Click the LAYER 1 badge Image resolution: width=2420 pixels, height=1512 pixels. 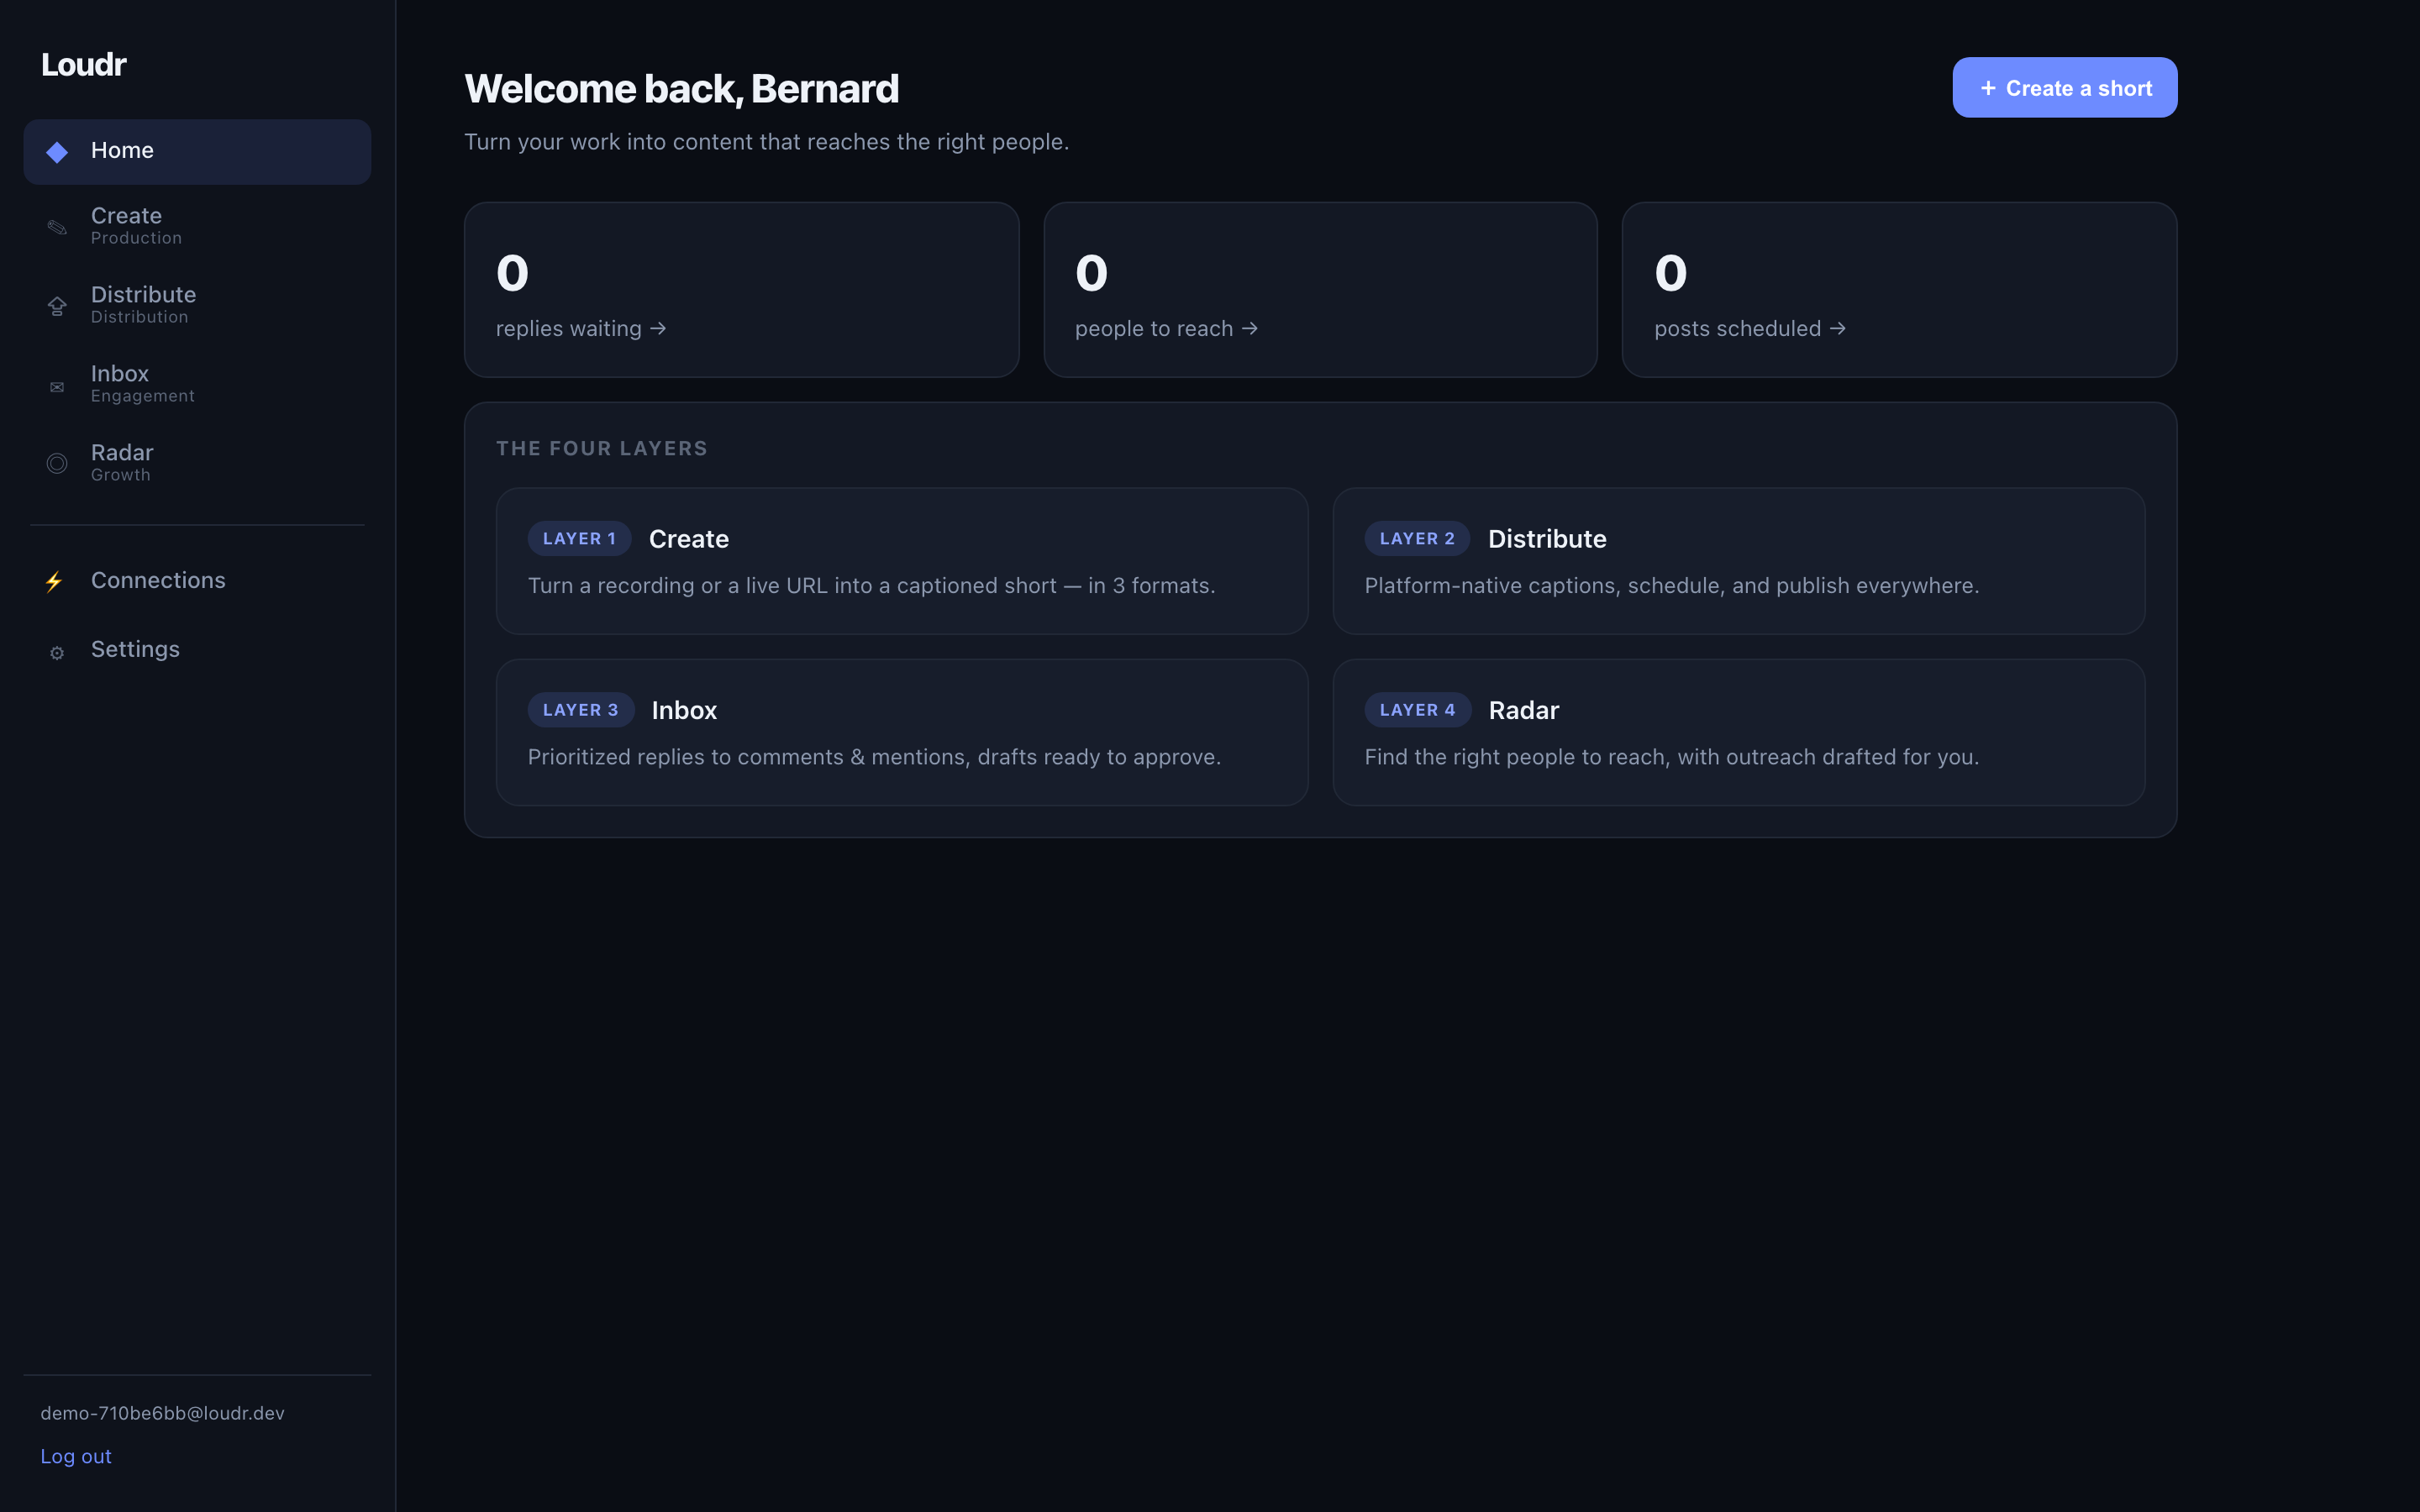point(579,539)
